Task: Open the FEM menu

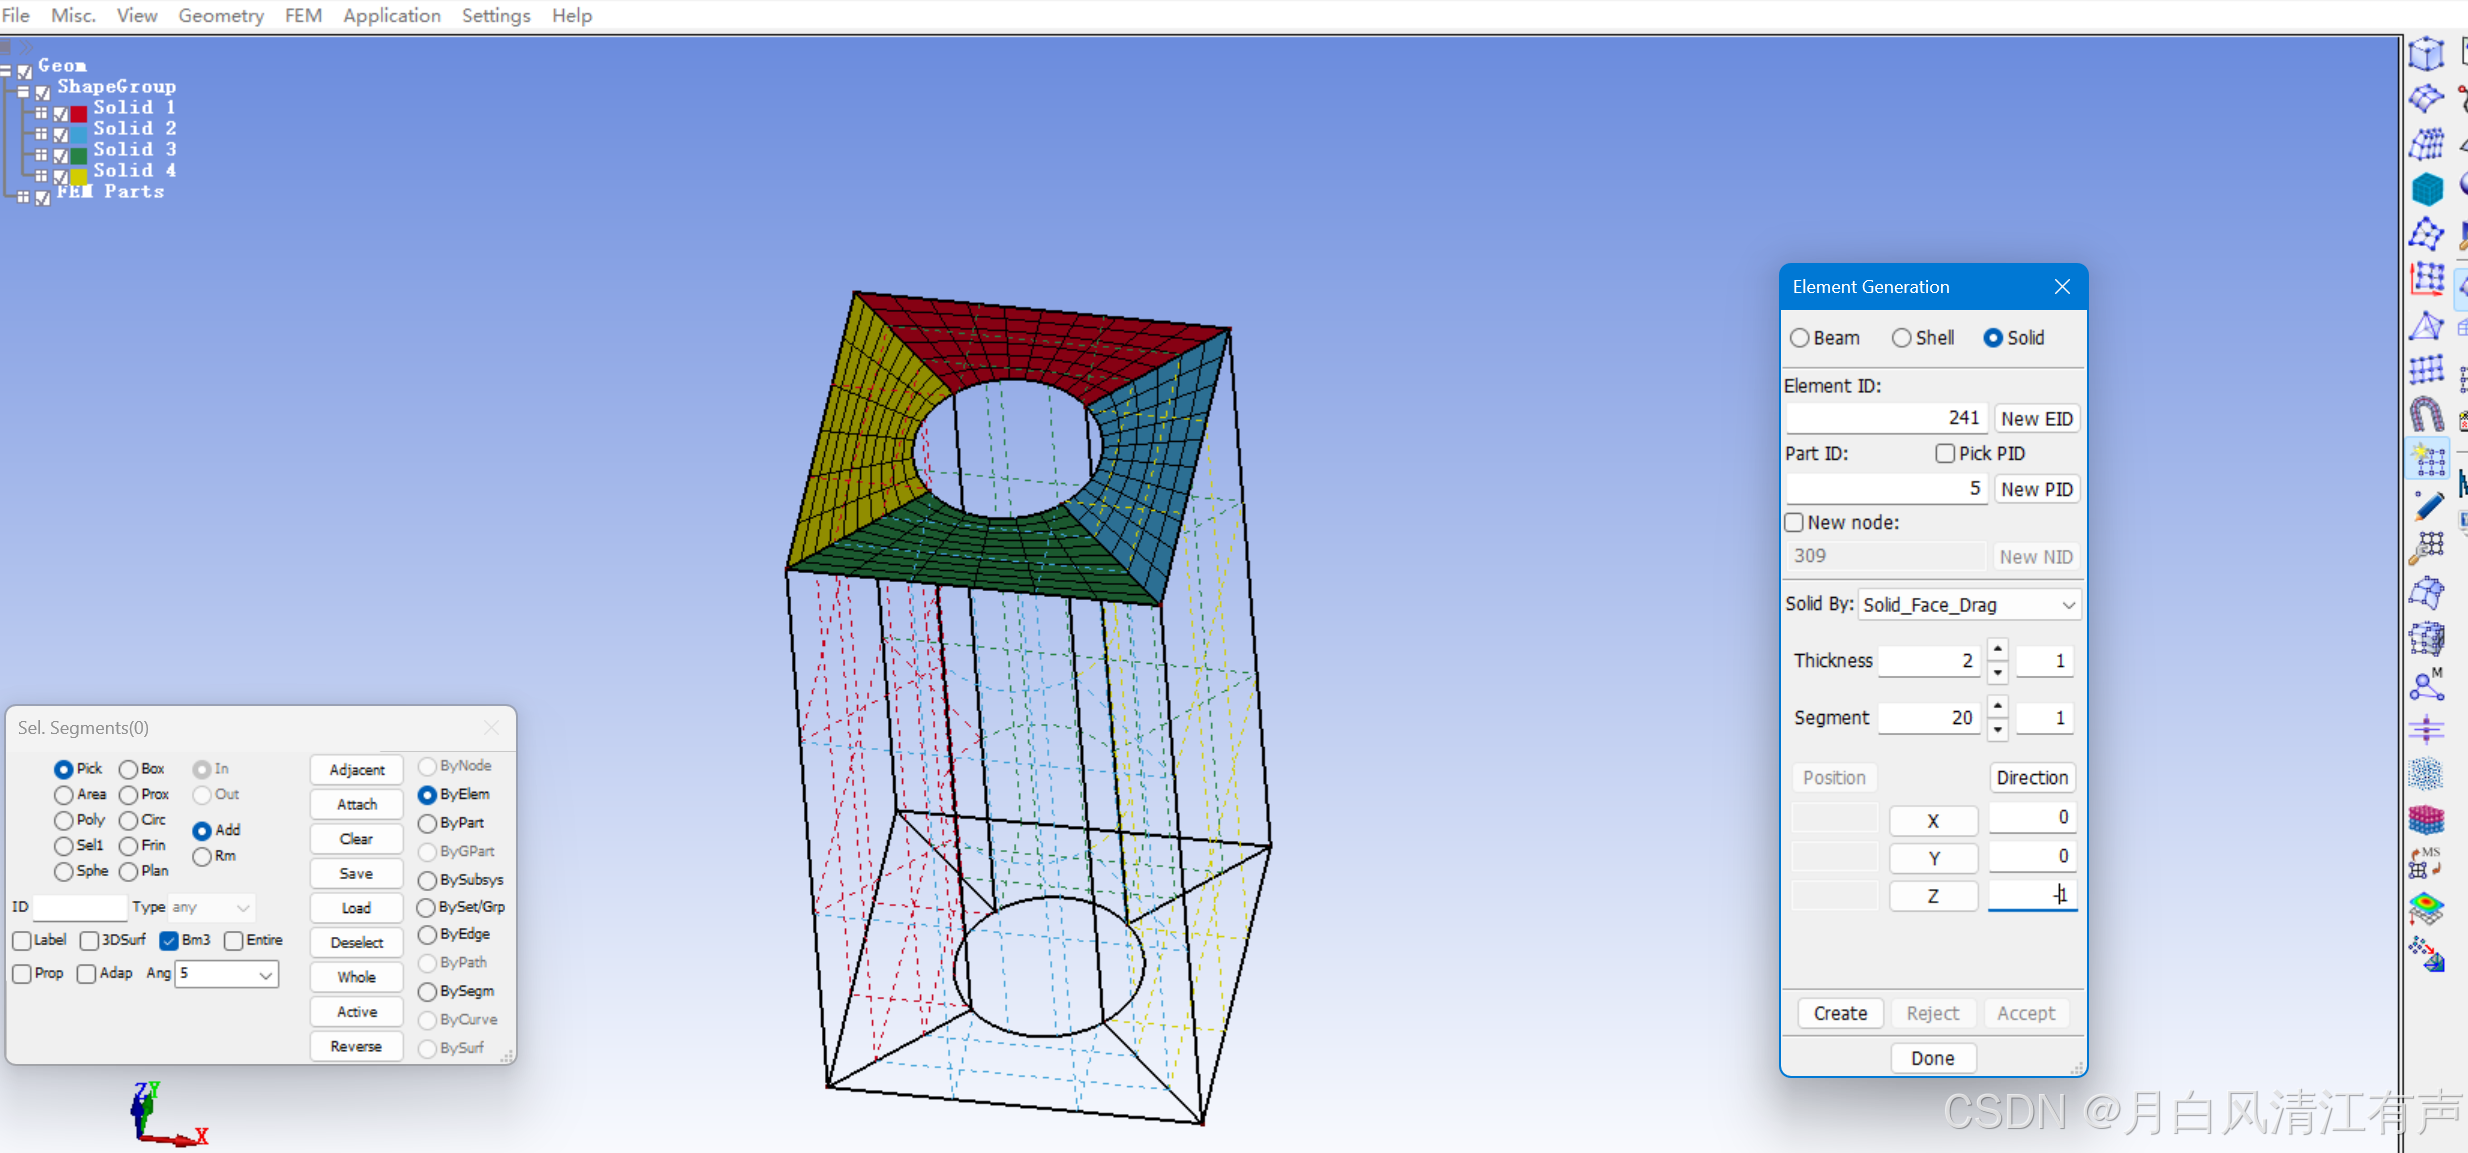Action: tap(303, 15)
